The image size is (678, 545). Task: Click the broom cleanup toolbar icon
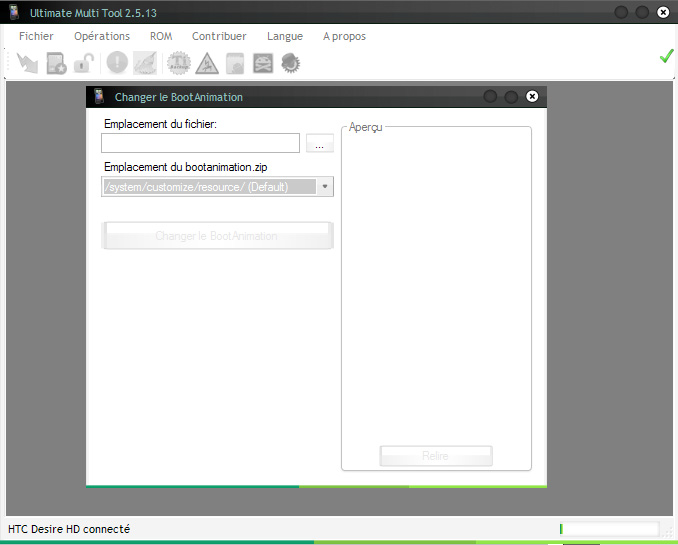(x=145, y=63)
